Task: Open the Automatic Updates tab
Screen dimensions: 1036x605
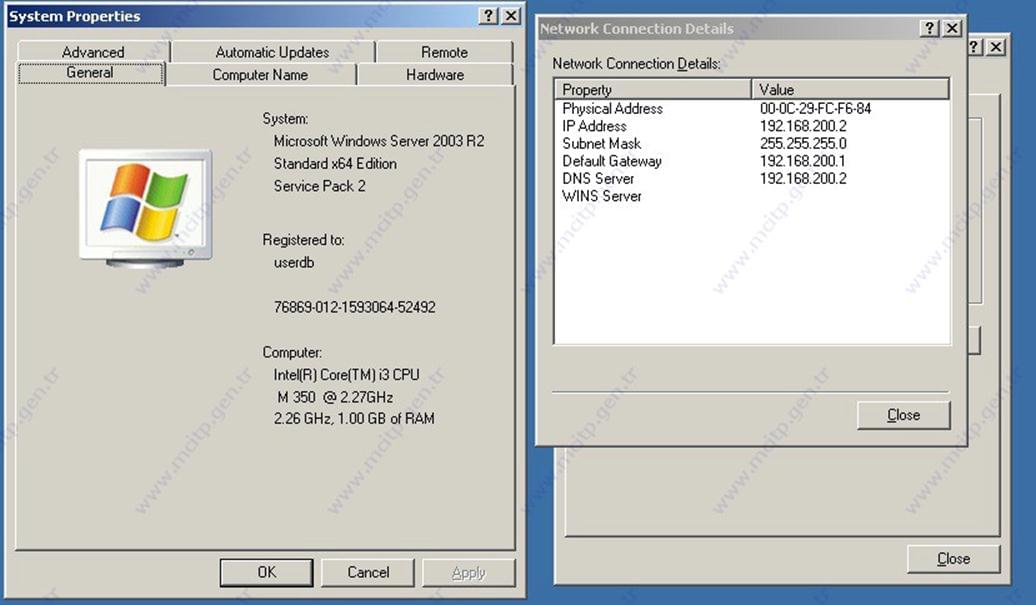Action: point(272,52)
